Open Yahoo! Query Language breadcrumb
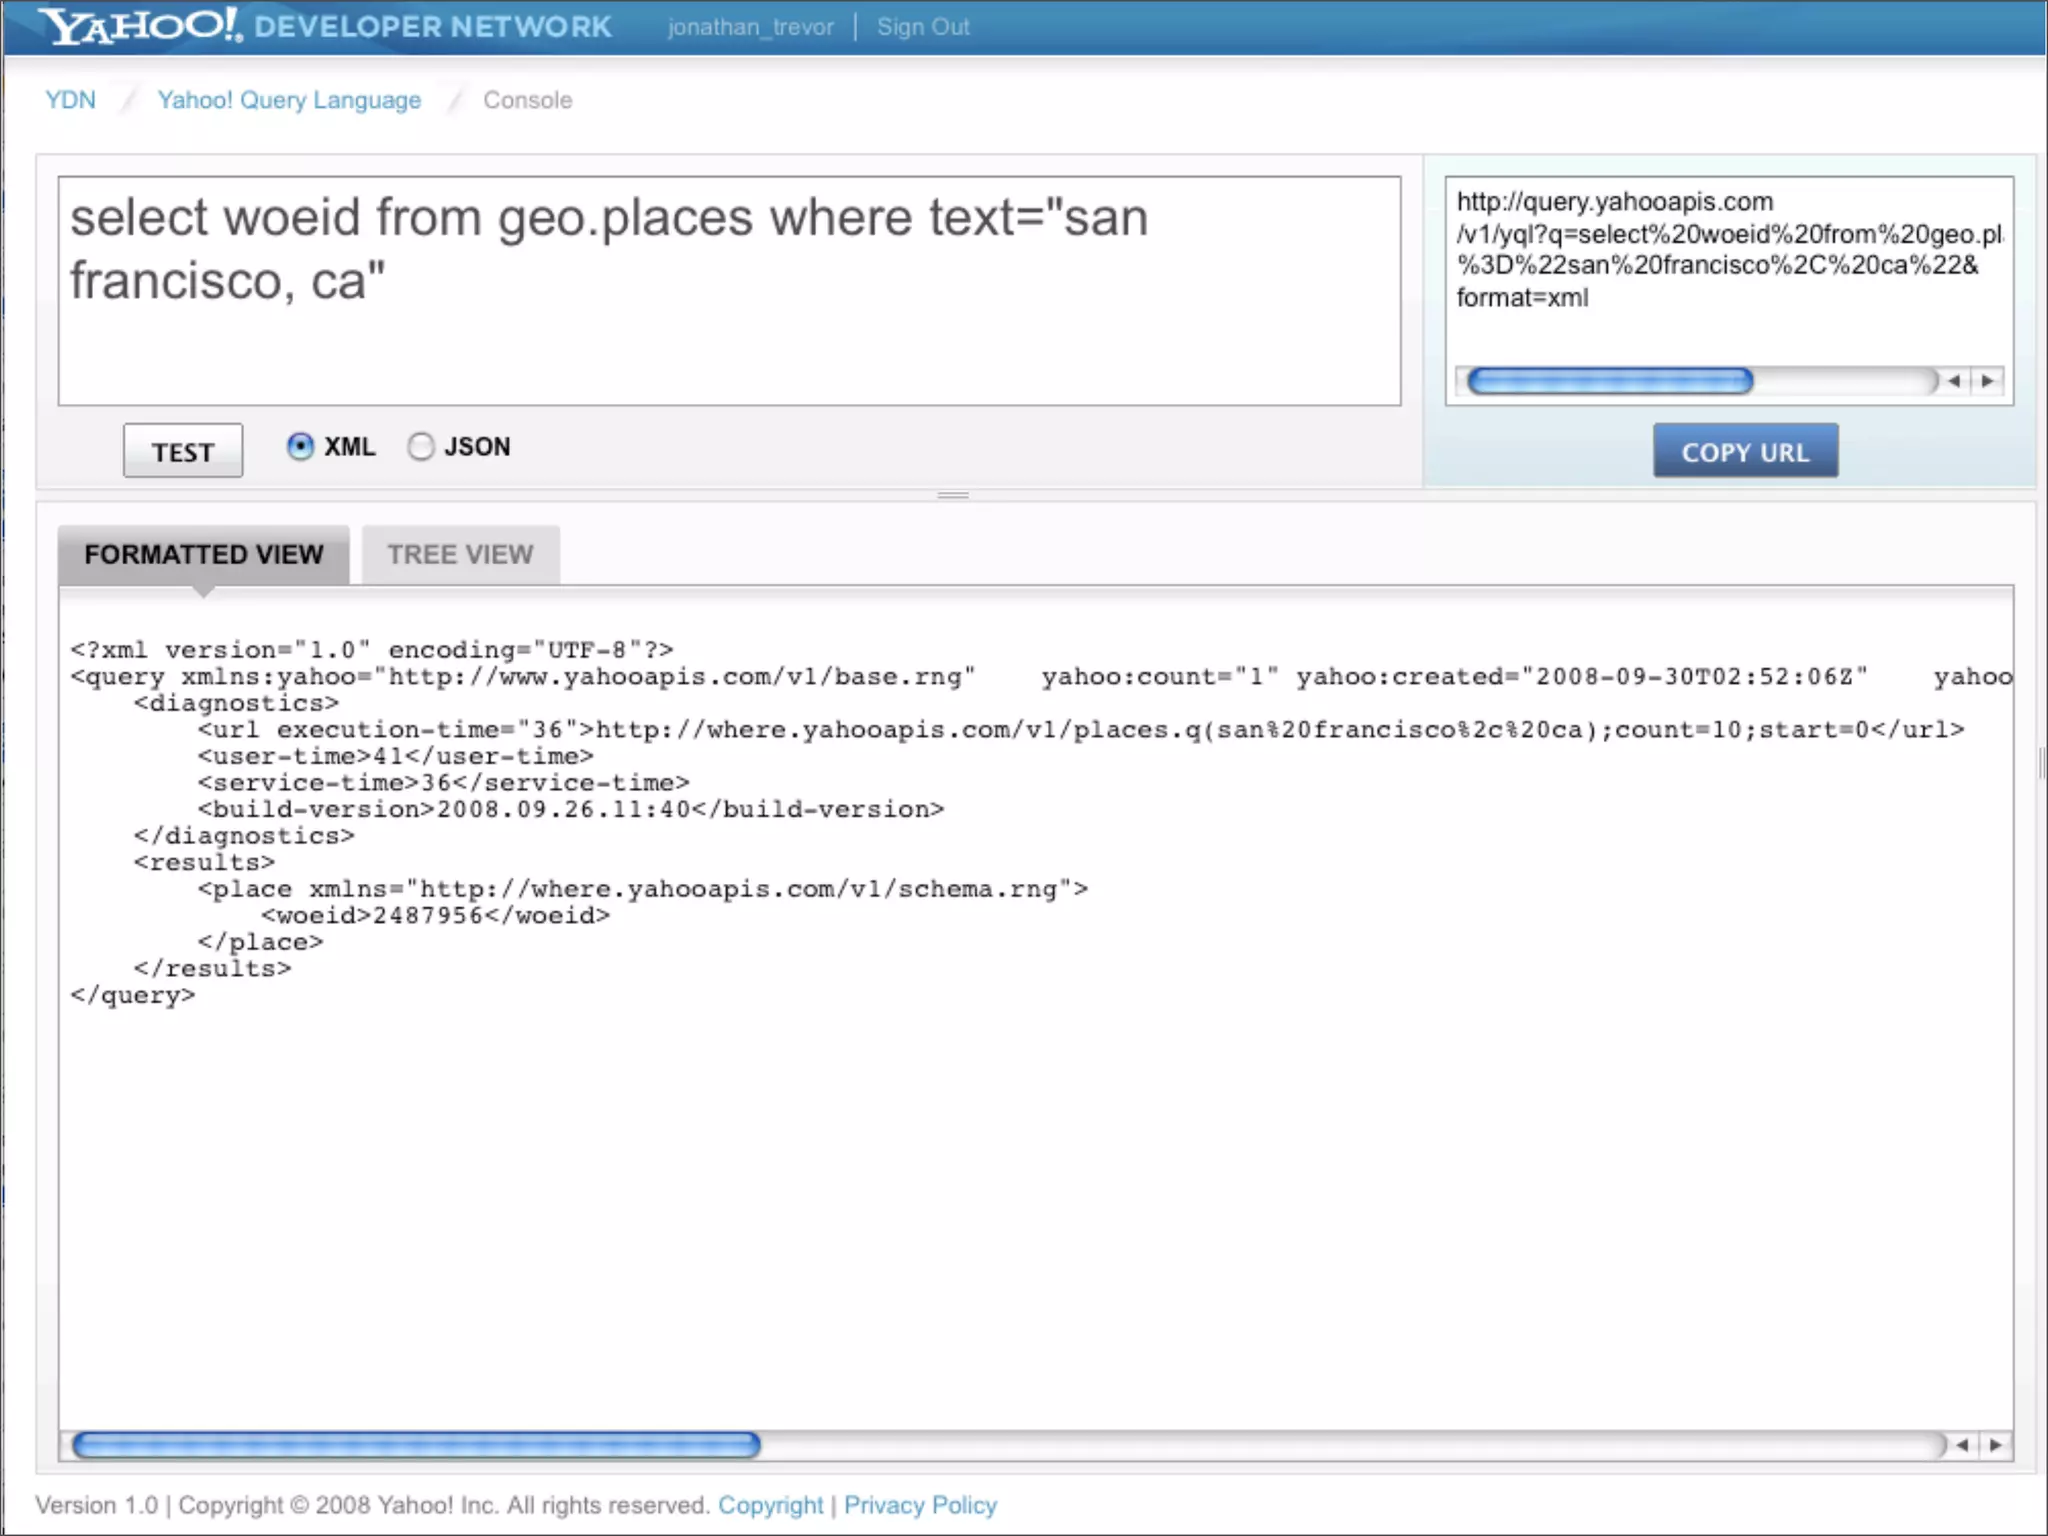This screenshot has width=2048, height=1536. pos(289,100)
